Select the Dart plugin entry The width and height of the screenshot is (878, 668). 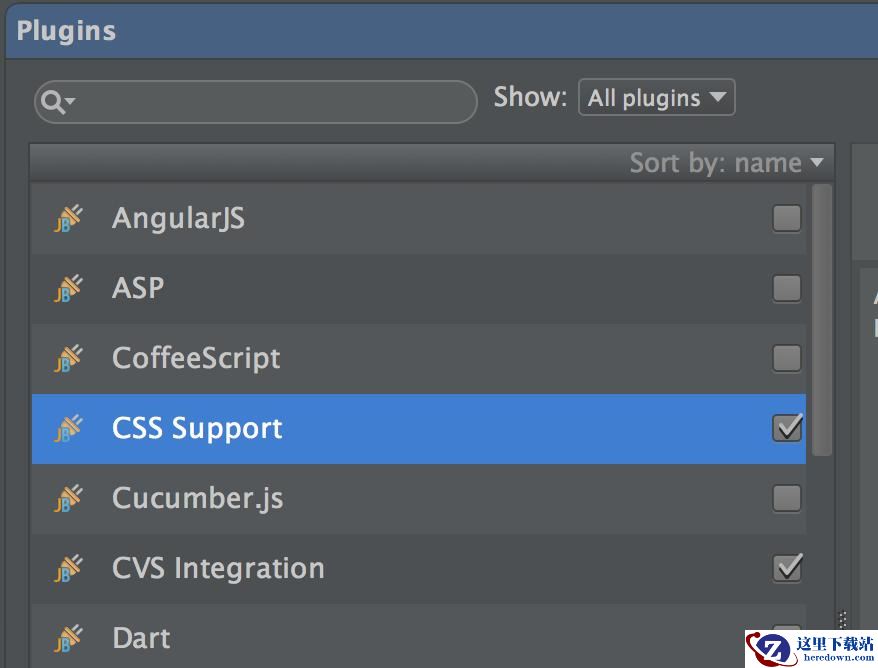click(419, 636)
